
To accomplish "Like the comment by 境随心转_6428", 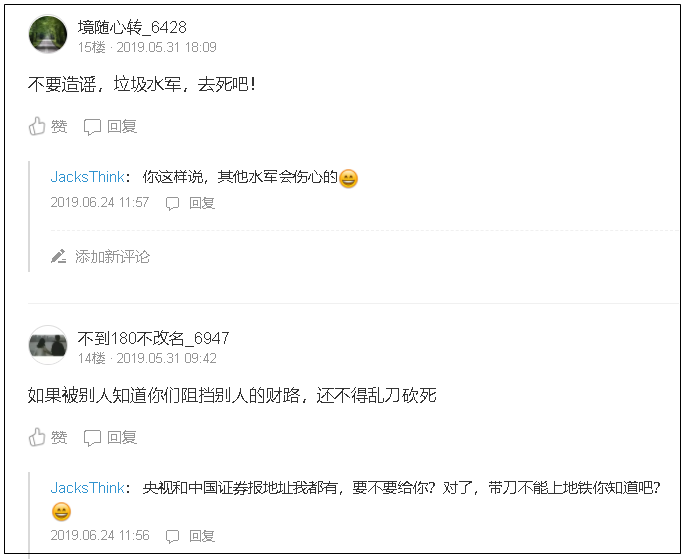I will click(37, 126).
